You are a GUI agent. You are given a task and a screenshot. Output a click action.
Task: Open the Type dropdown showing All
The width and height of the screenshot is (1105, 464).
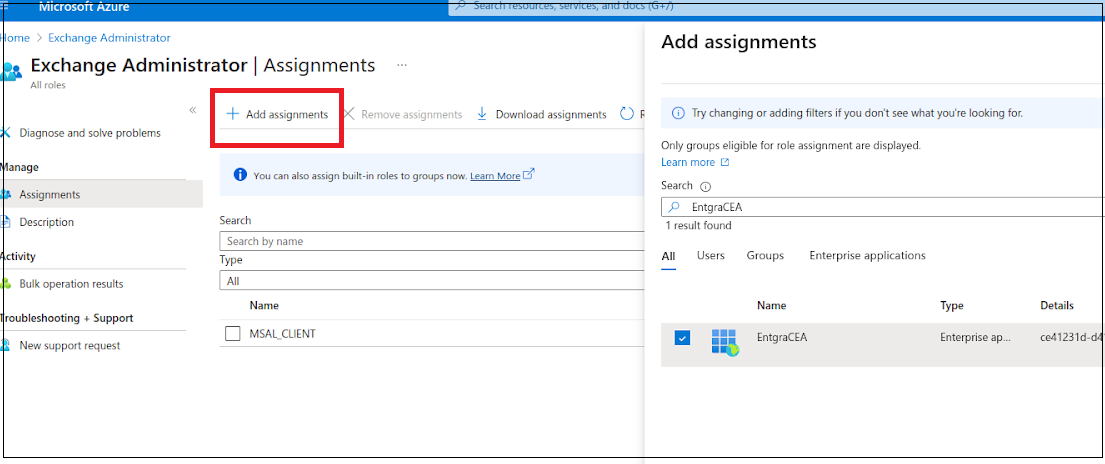(431, 281)
